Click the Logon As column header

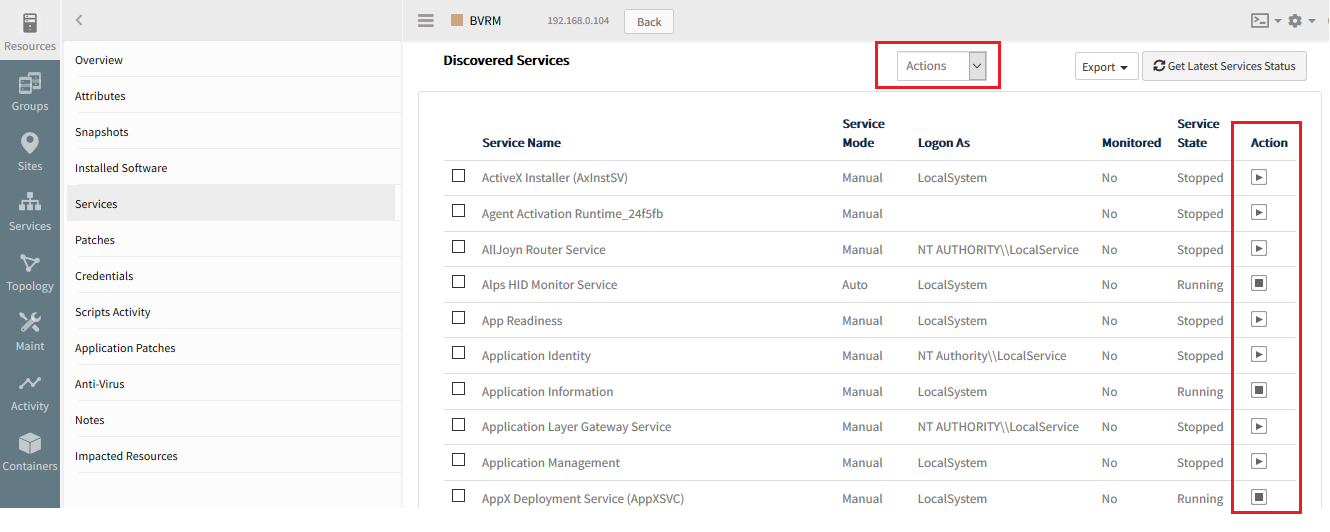point(944,143)
